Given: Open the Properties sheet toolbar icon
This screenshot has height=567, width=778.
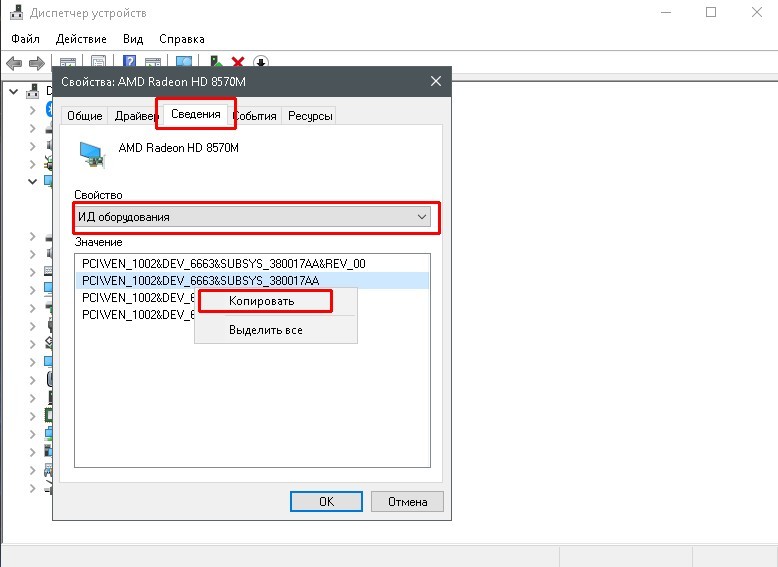Looking at the screenshot, I should pyautogui.click(x=98, y=61).
